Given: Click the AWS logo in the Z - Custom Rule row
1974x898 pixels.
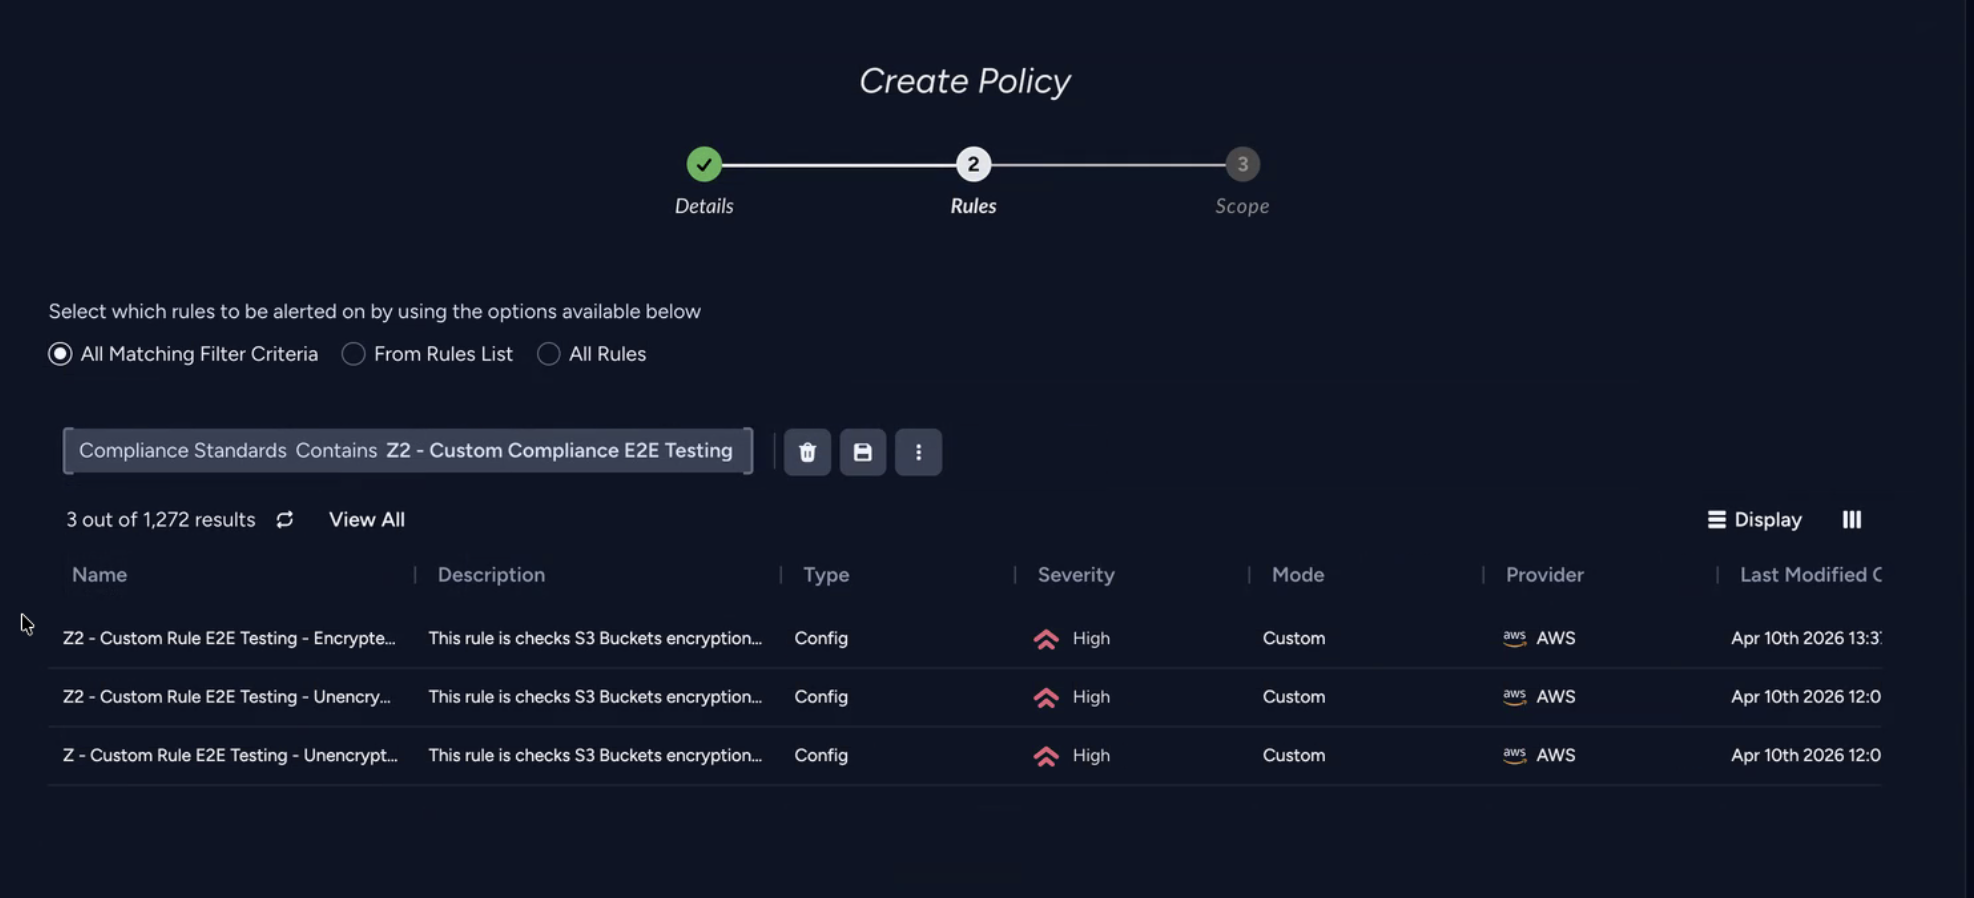Looking at the screenshot, I should pyautogui.click(x=1514, y=755).
